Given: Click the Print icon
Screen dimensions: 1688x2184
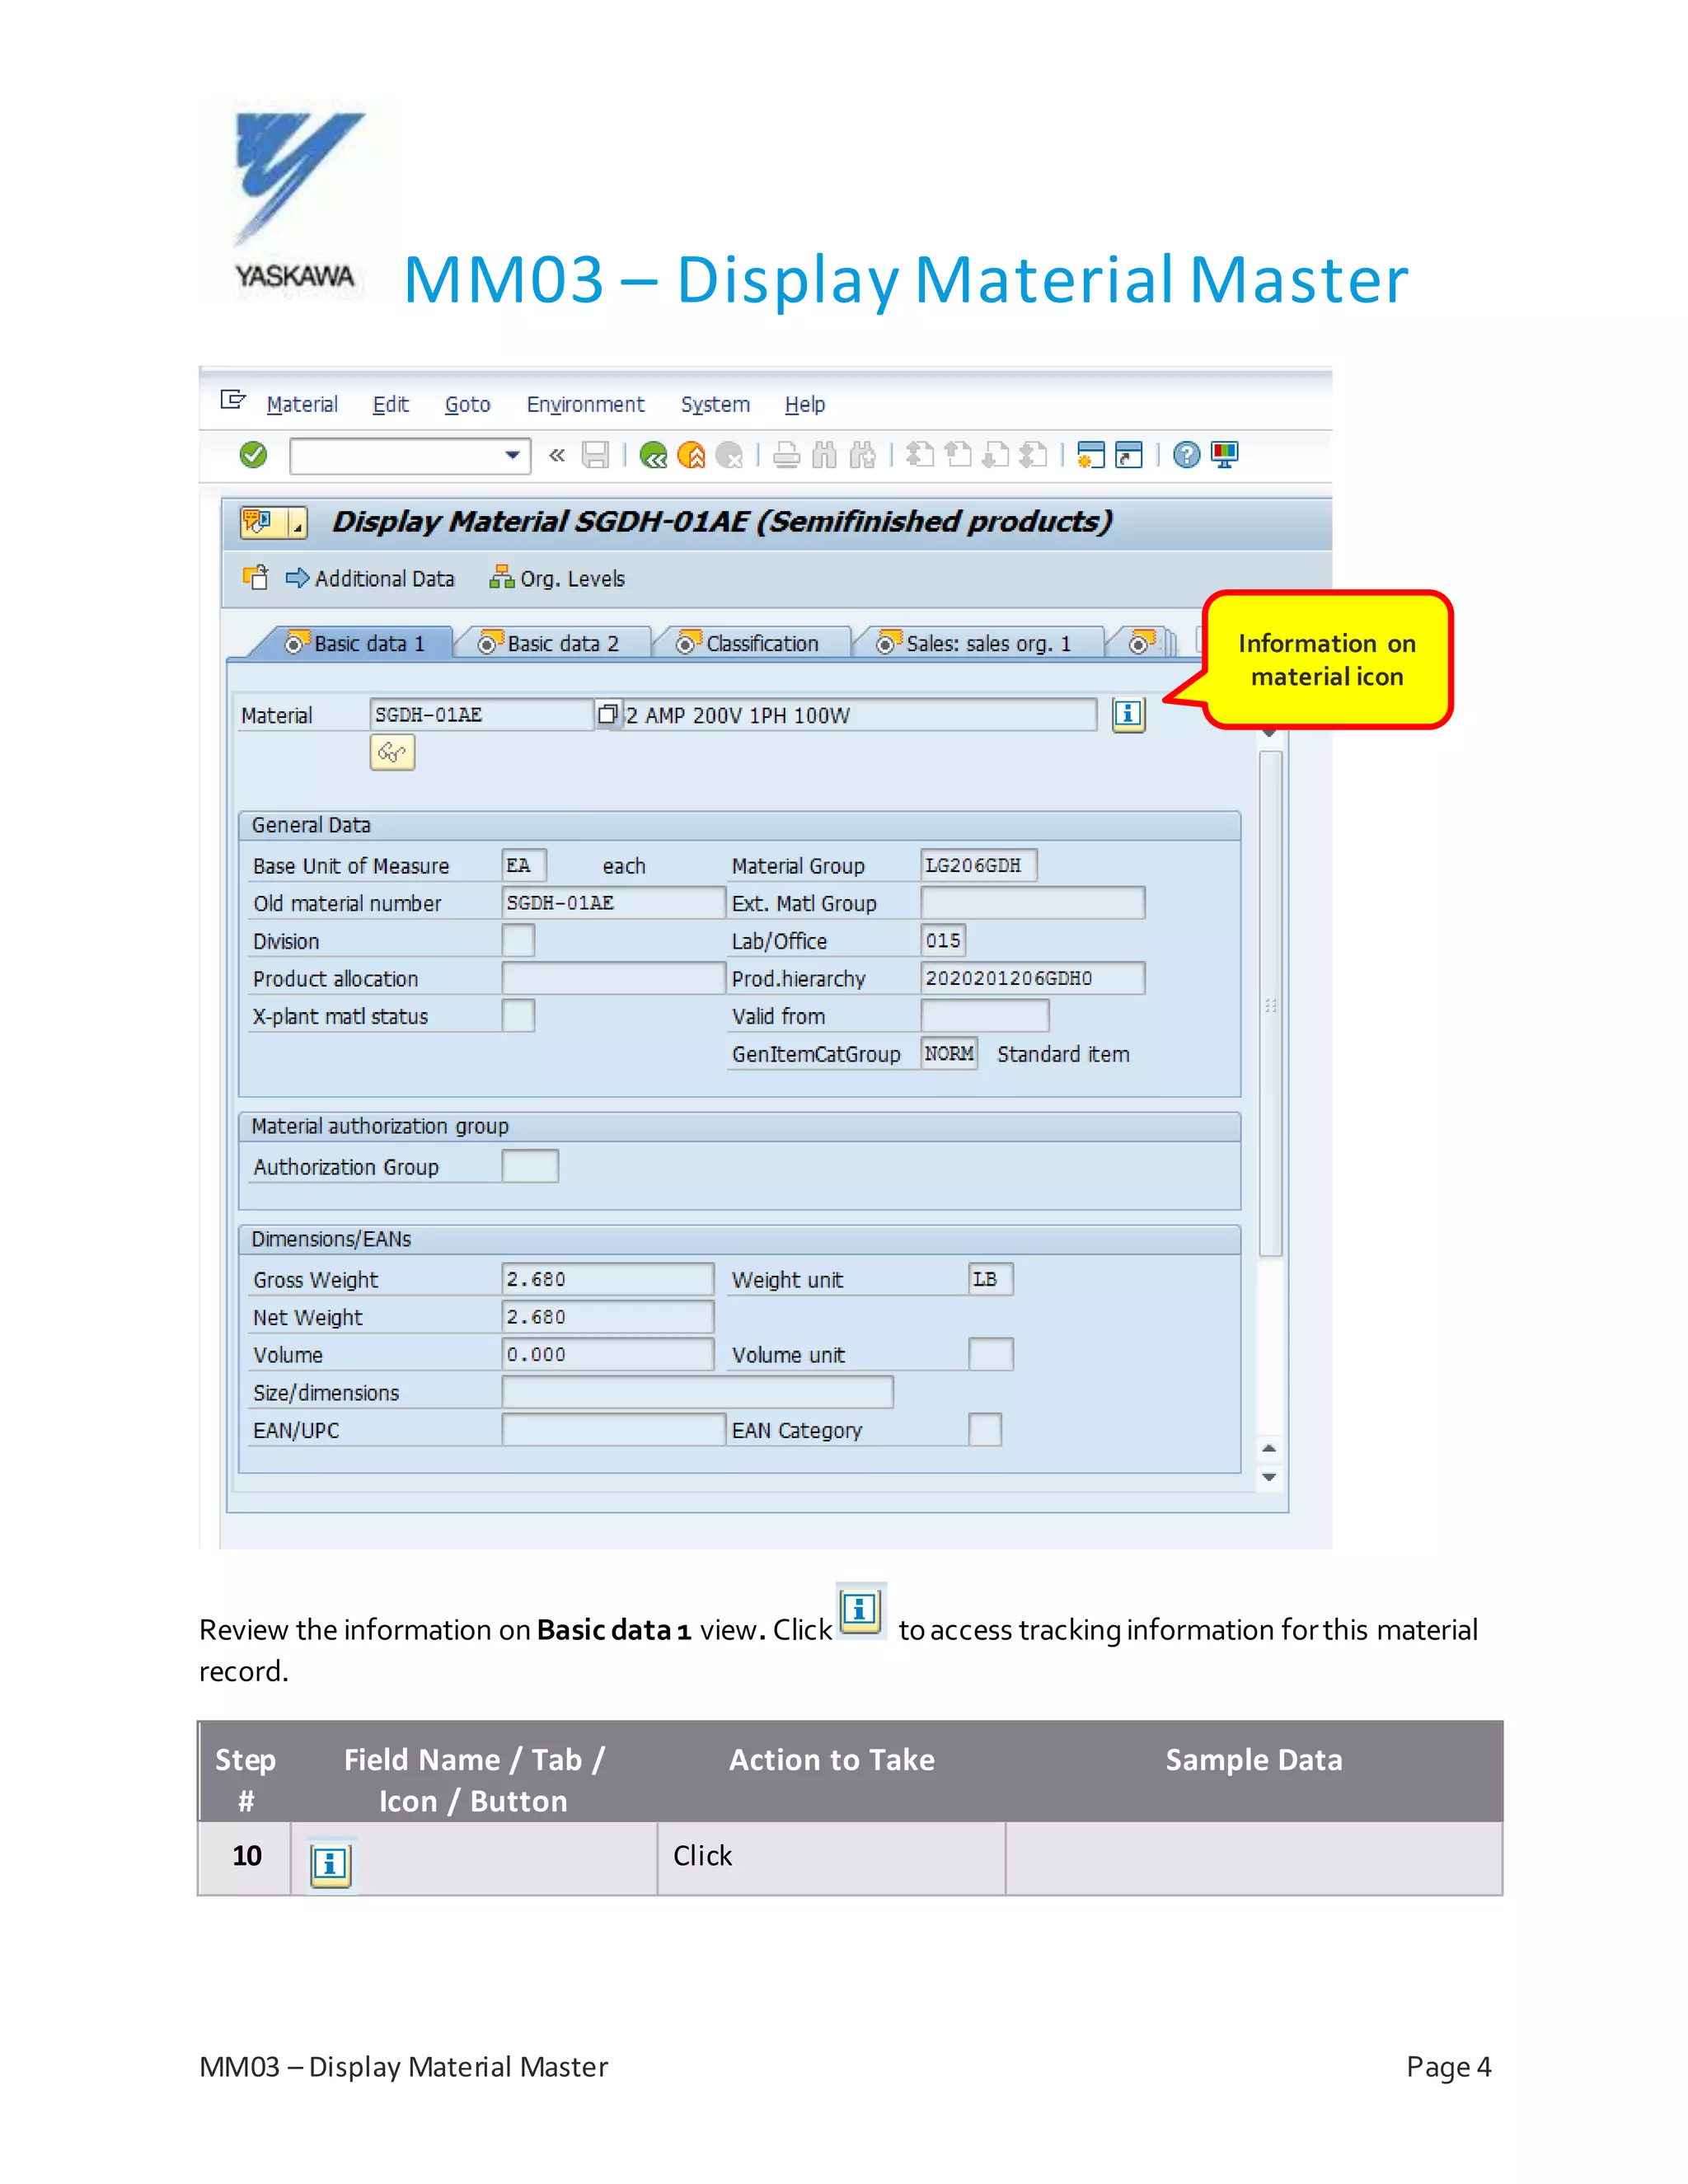Looking at the screenshot, I should point(786,455).
